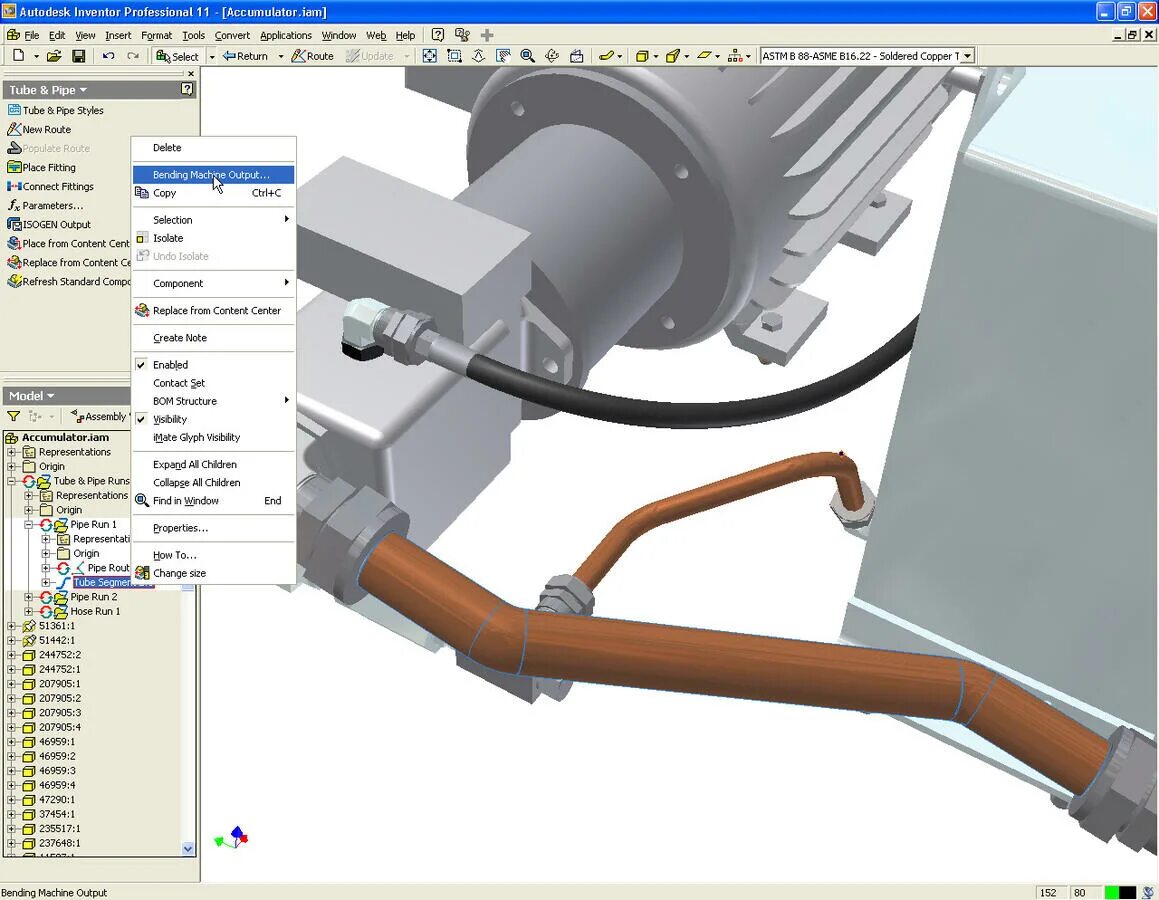Click the Undo toolbar icon

click(109, 55)
